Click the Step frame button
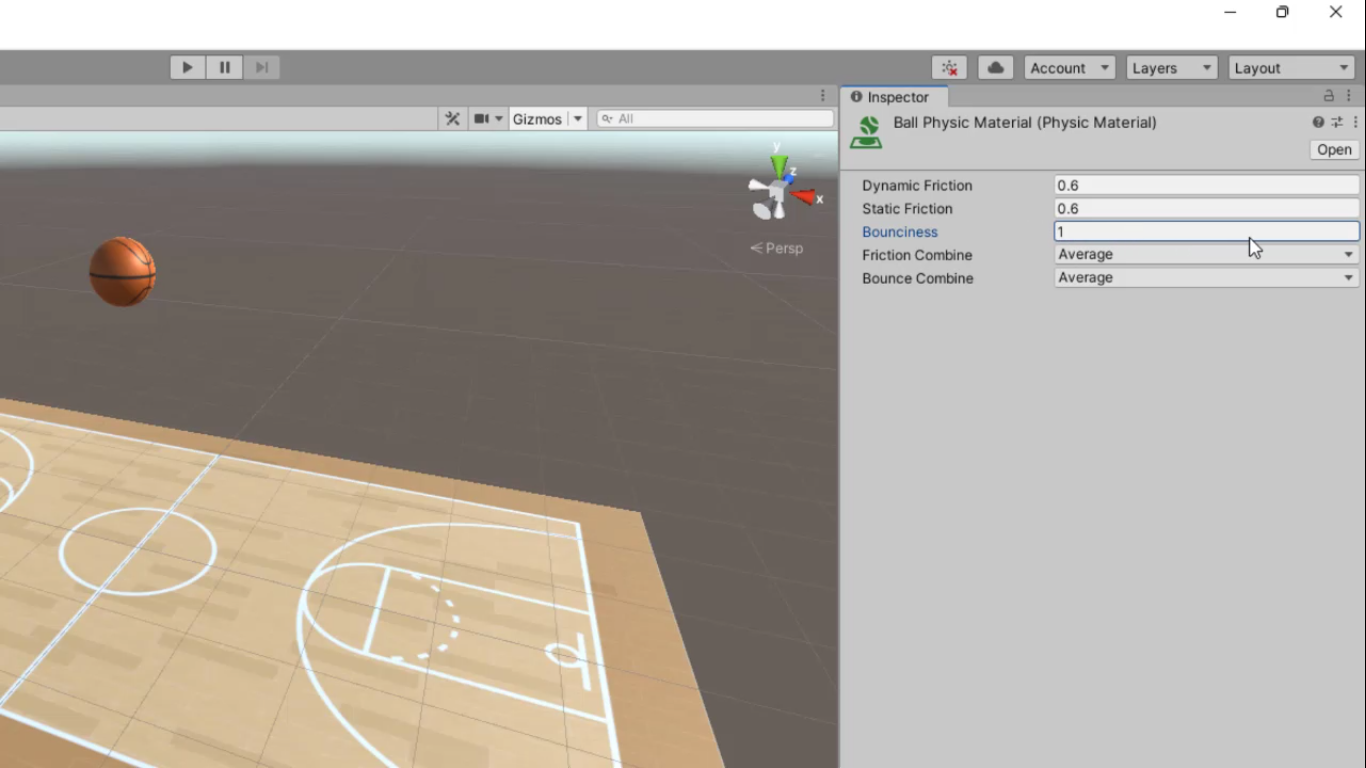 pos(262,67)
